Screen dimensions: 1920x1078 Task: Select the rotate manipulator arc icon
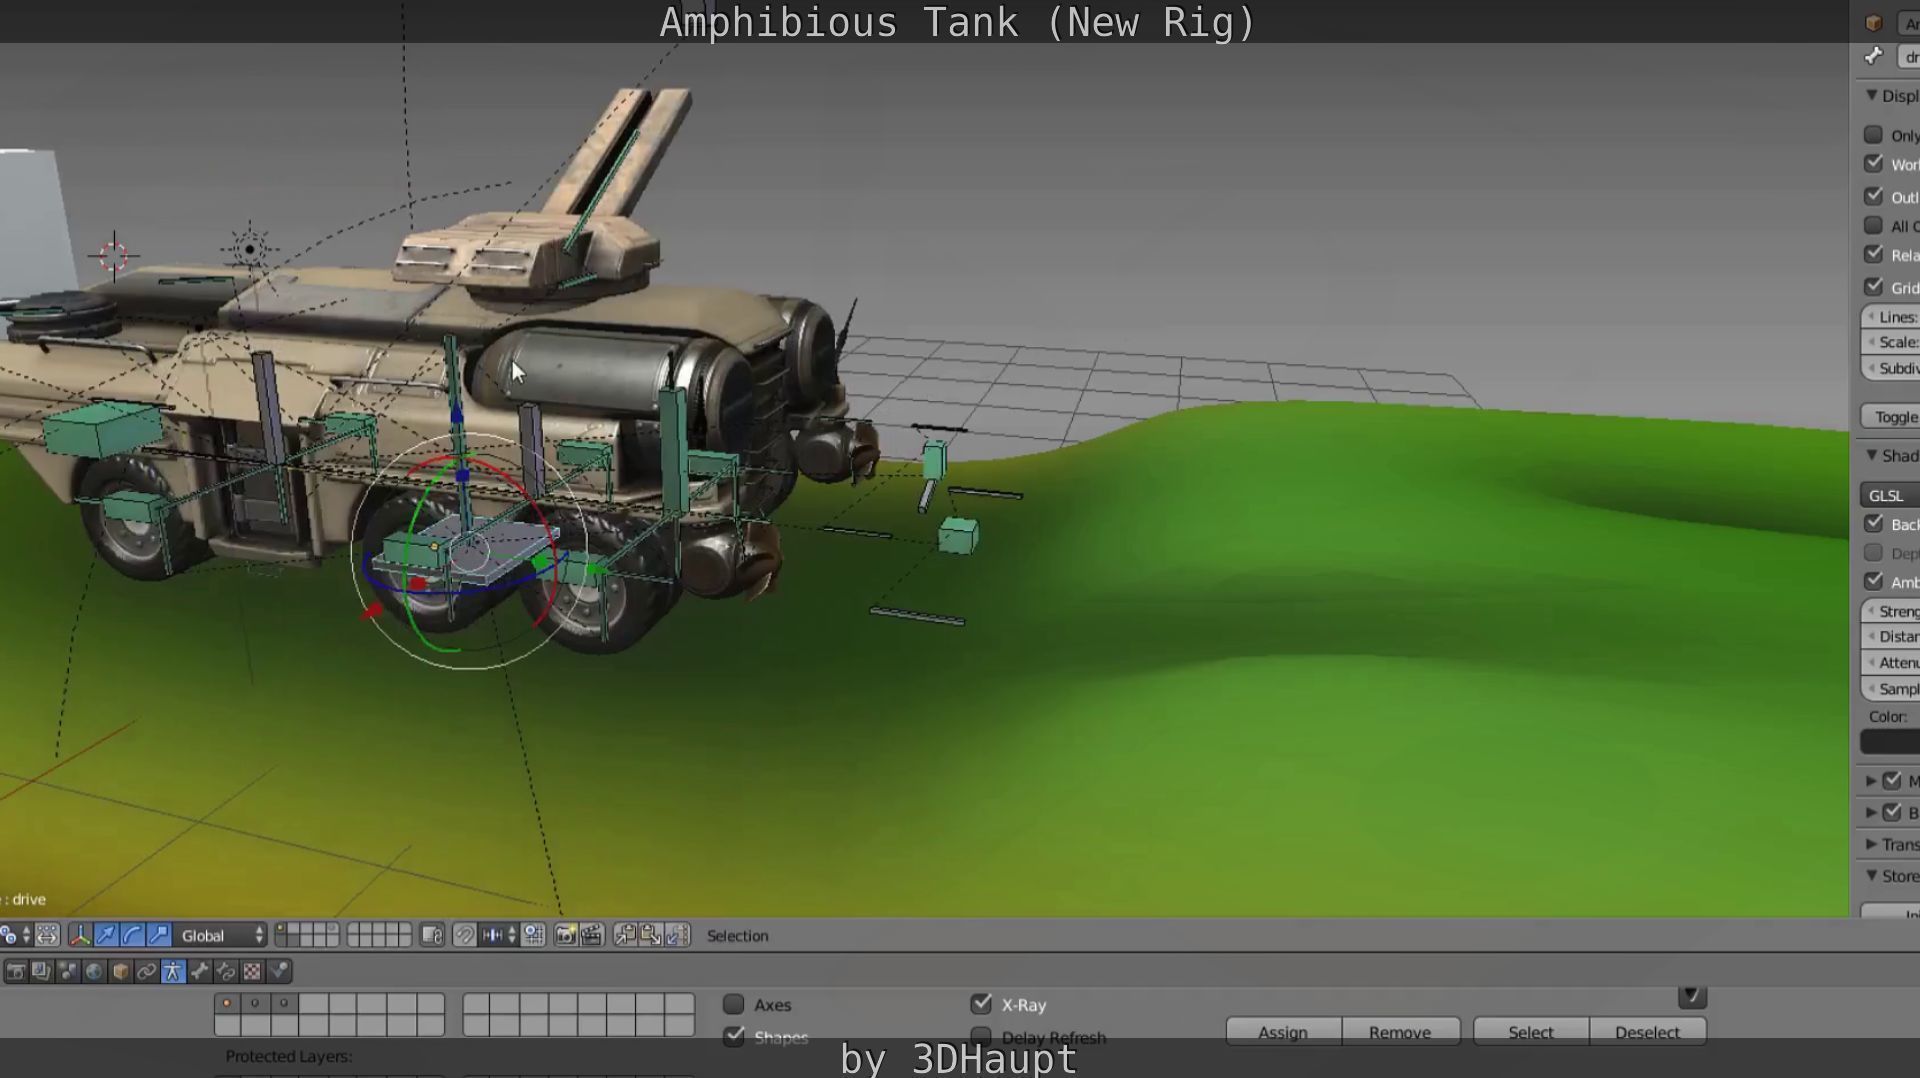tap(132, 936)
